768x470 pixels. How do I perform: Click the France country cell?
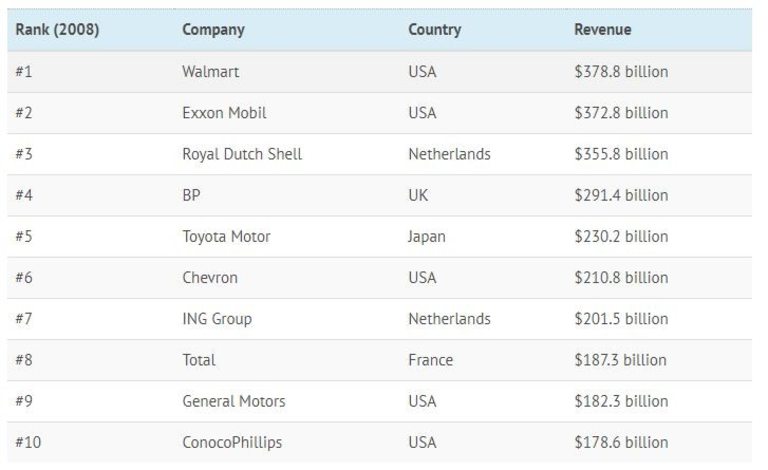pos(430,360)
